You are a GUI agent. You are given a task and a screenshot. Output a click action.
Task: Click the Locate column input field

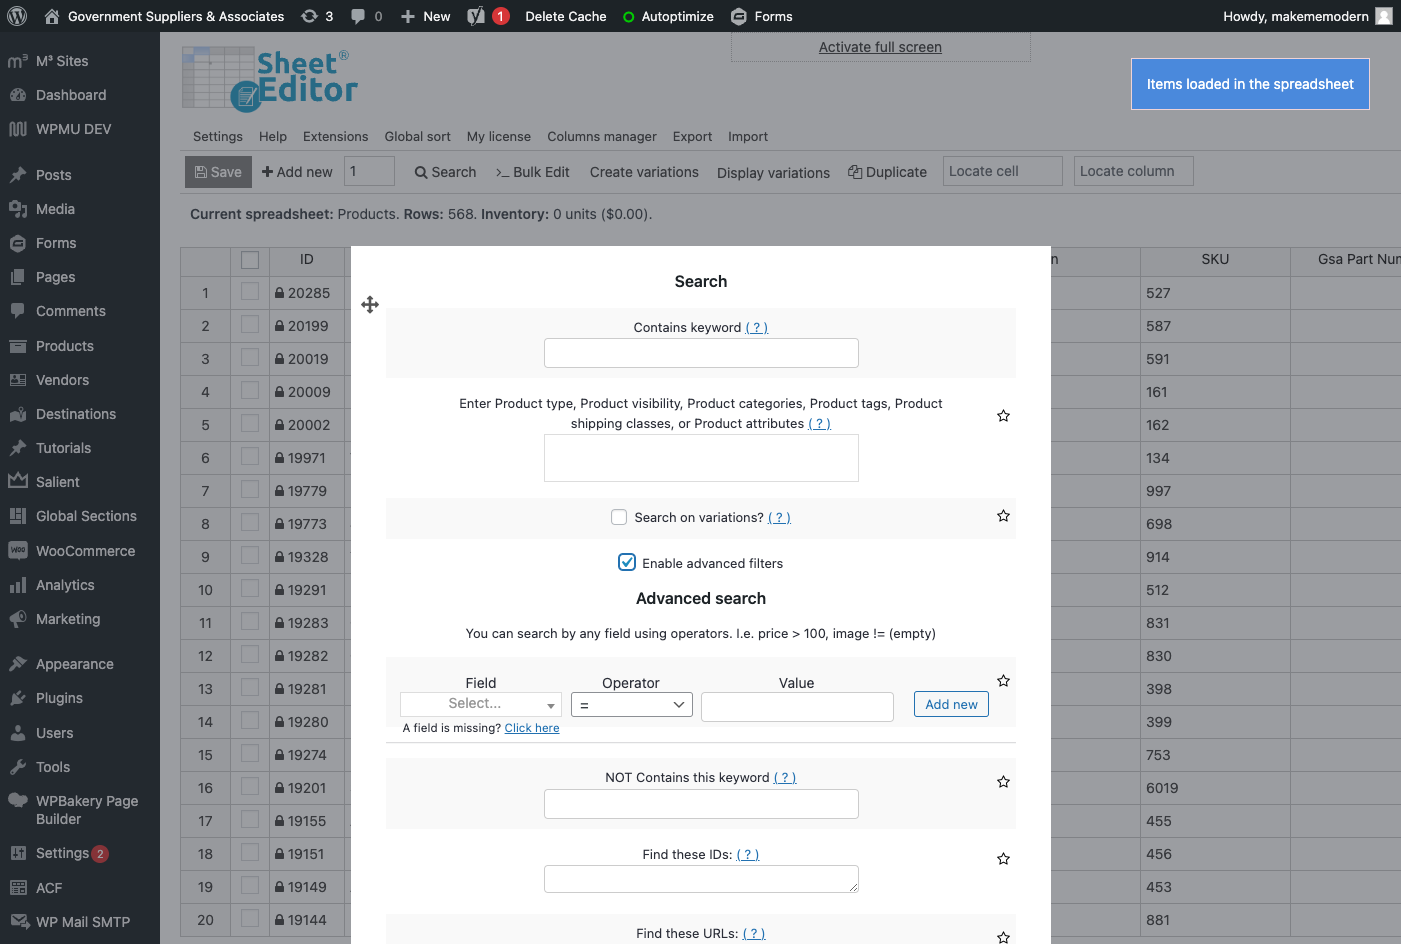1133,171
